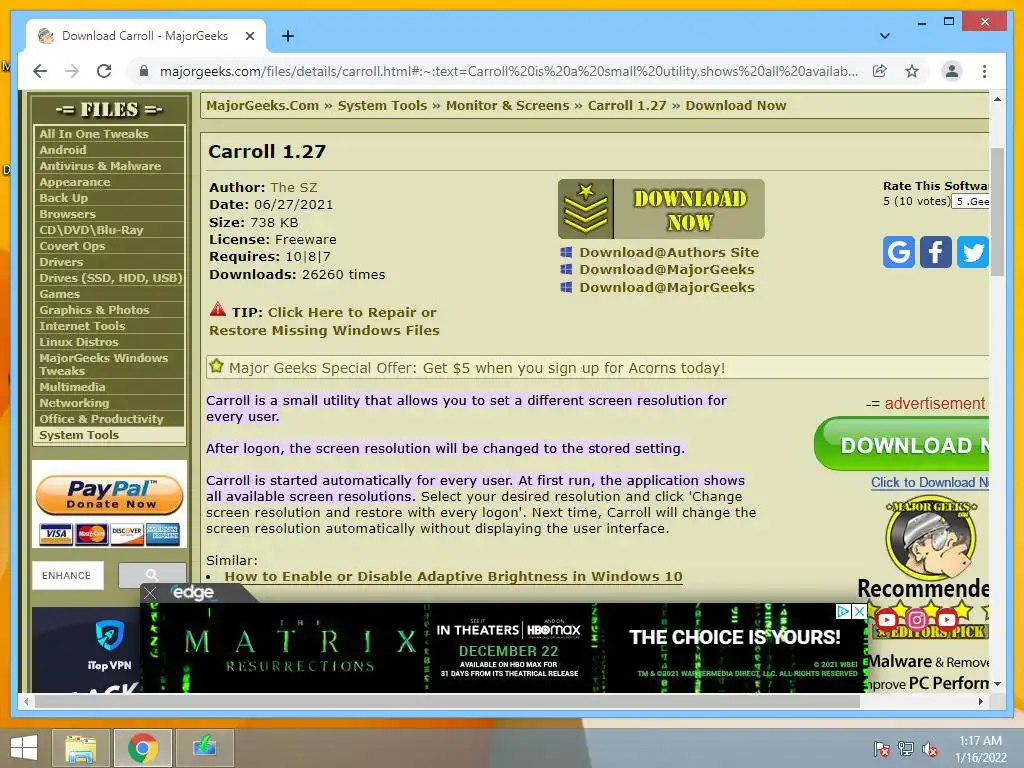Image resolution: width=1024 pixels, height=768 pixels.
Task: Bookmark this page with the star
Action: coord(912,71)
